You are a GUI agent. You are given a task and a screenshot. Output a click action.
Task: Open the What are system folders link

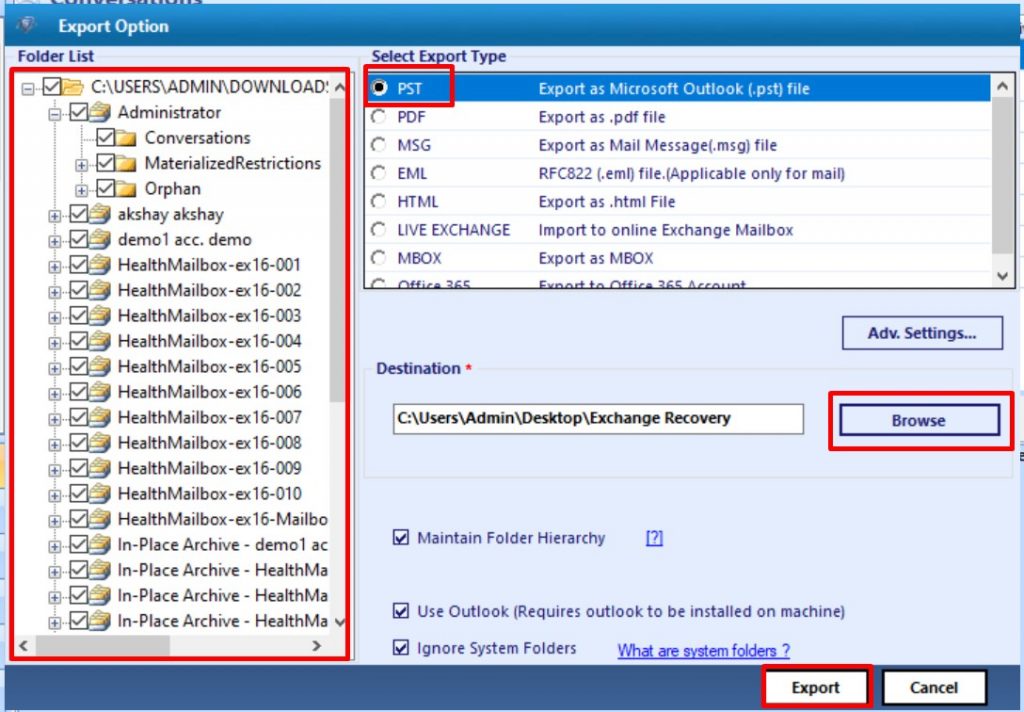point(703,650)
